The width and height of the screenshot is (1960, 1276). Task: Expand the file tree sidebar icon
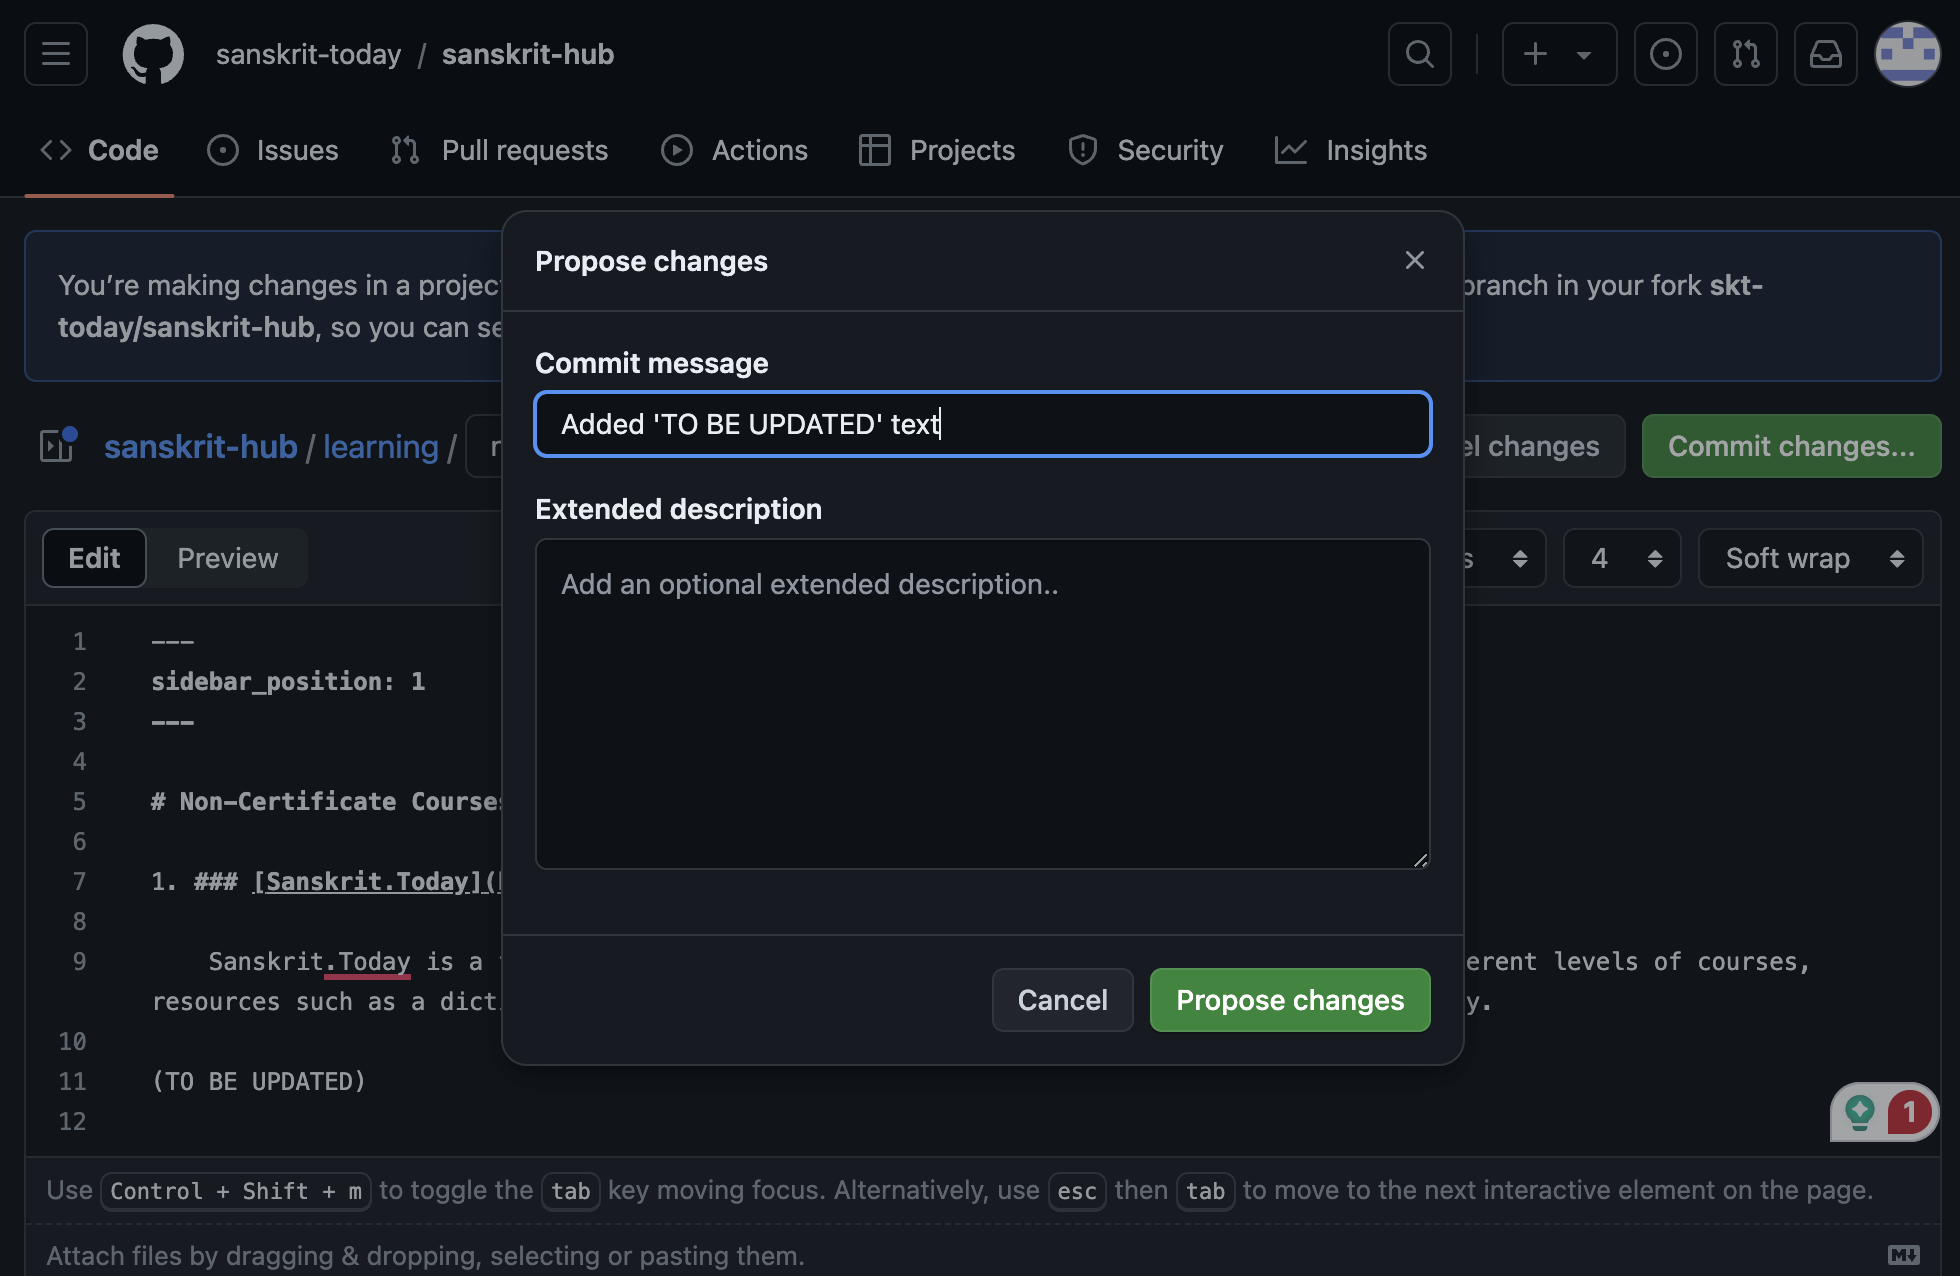[x=57, y=446]
